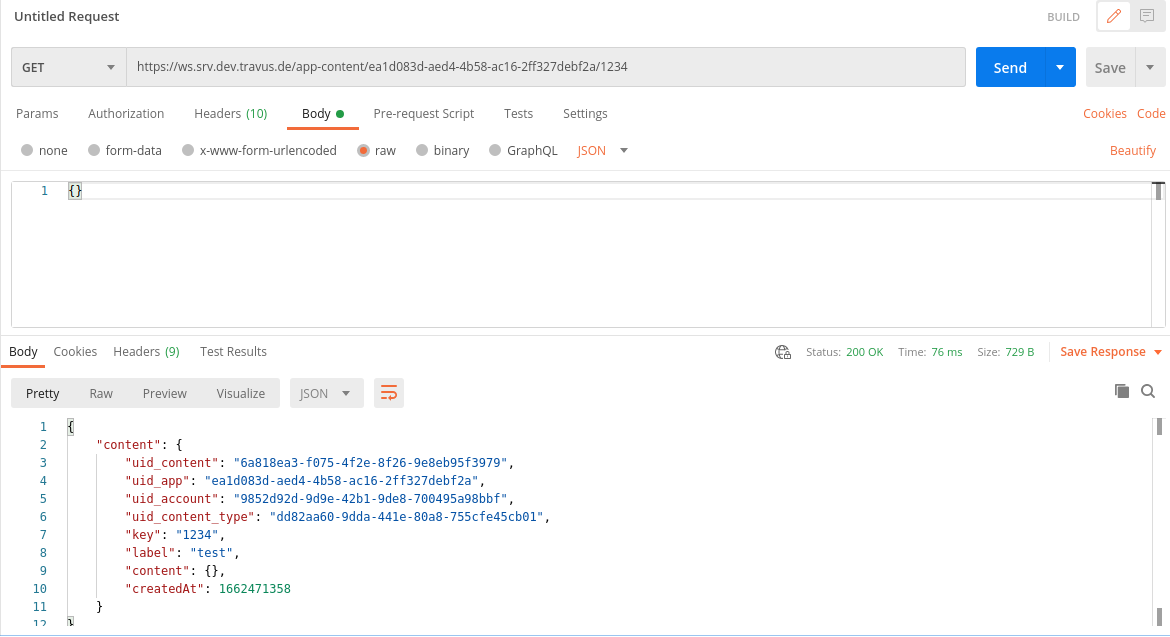Switch to the Authorization tab
Viewport: 1170px width, 637px height.
pos(126,114)
